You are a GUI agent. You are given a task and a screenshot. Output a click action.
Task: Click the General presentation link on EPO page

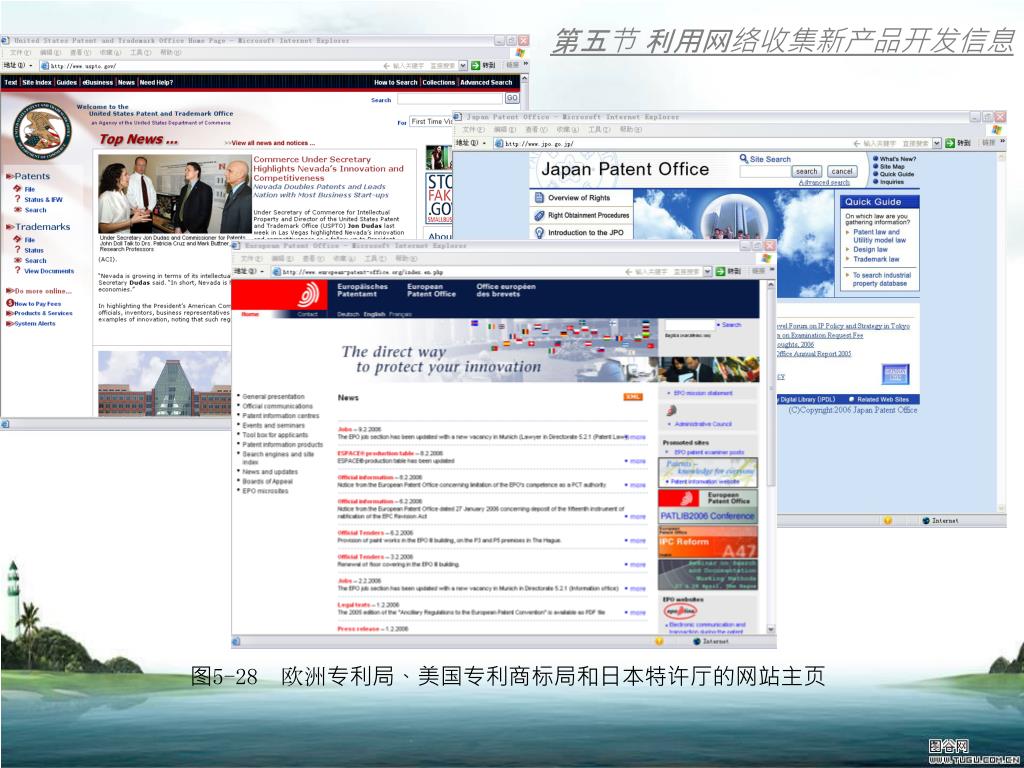point(273,396)
